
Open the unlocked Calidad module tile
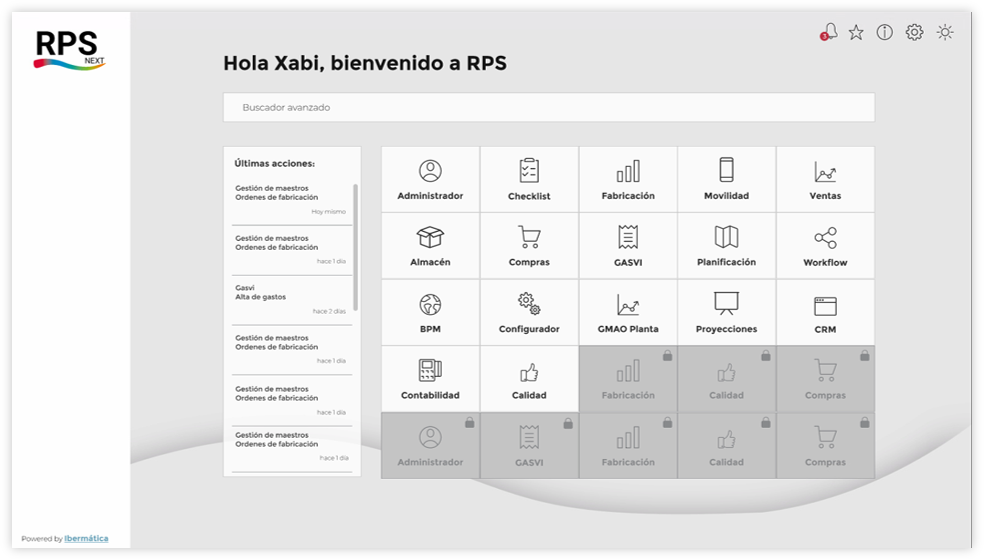point(529,379)
